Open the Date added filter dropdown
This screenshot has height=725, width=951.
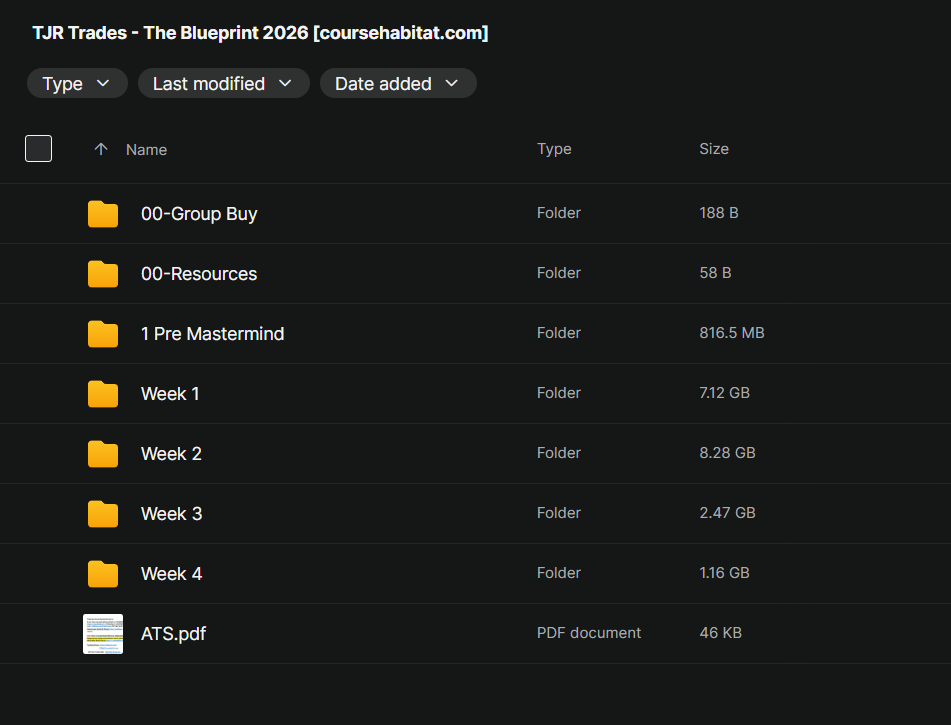coord(397,84)
